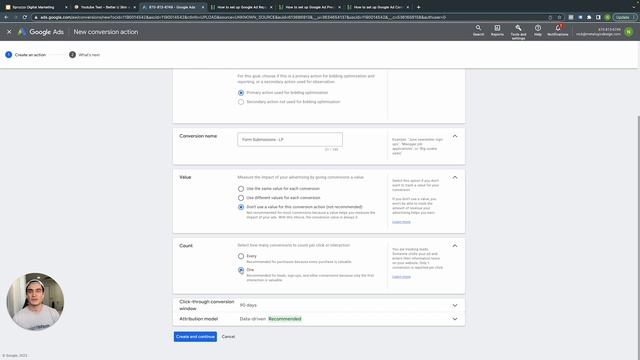Open the browser extensions puzzle icon
This screenshot has height=360, width=640.
pos(589,17)
